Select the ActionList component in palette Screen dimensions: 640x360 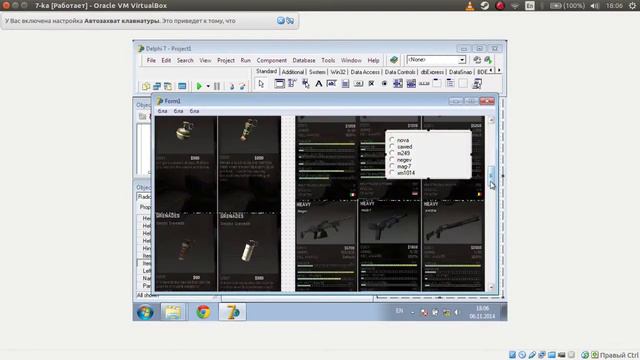click(x=476, y=84)
